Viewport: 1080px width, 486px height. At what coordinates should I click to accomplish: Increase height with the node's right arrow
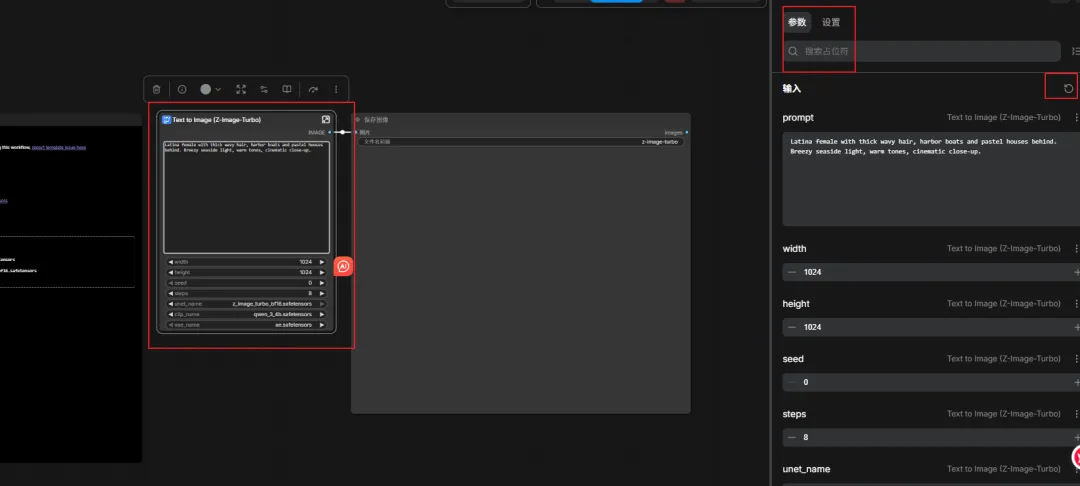(321, 273)
